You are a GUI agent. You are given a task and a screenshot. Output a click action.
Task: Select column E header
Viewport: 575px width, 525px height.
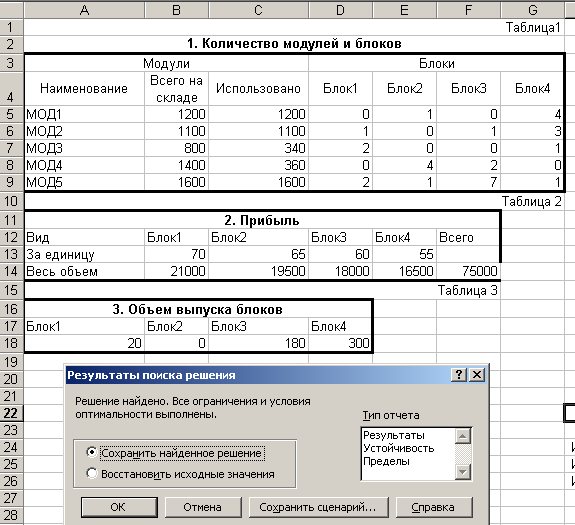(x=404, y=10)
